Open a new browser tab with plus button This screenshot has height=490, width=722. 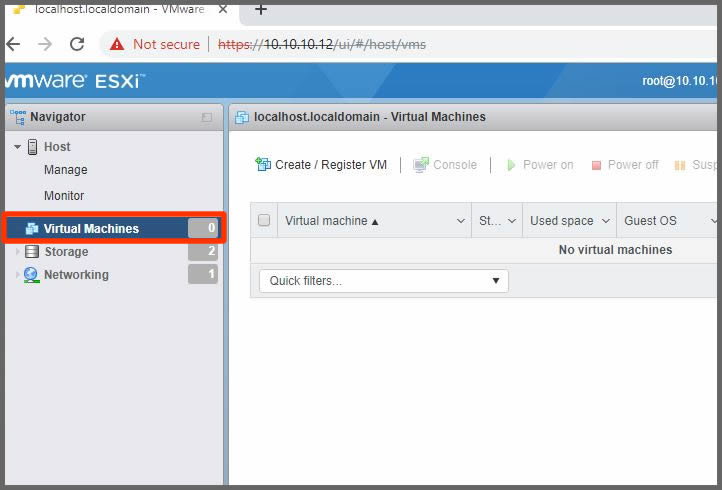tap(261, 9)
